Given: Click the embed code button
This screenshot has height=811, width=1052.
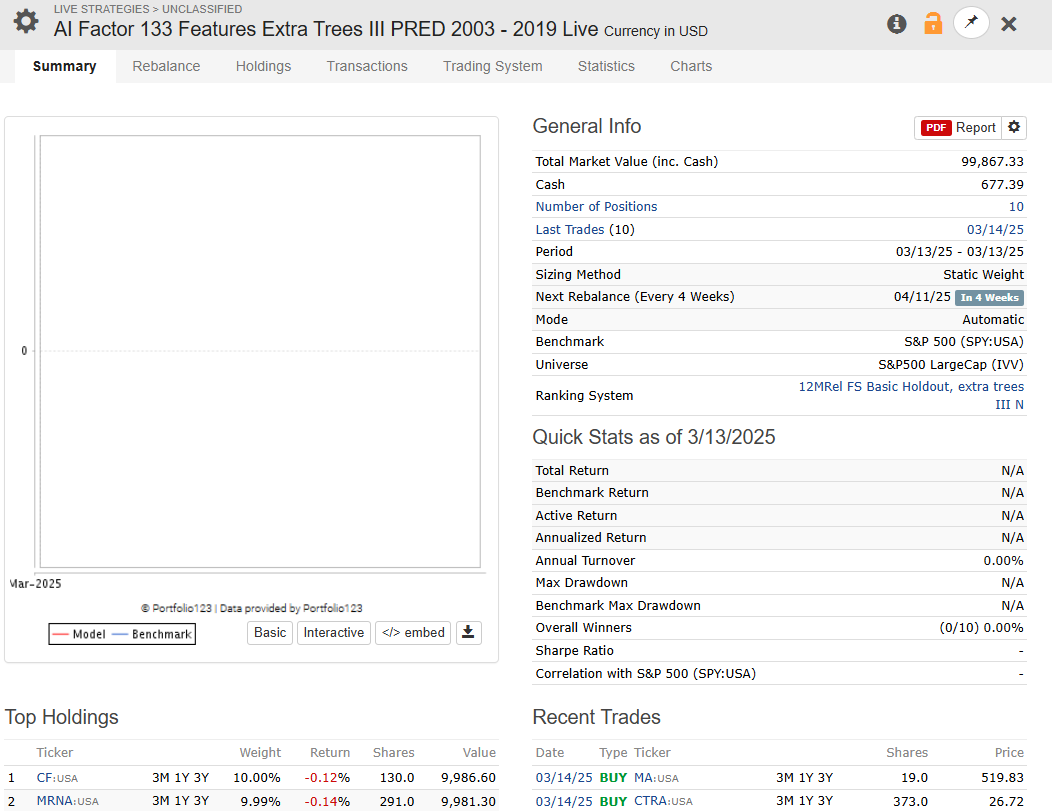Looking at the screenshot, I should point(413,633).
